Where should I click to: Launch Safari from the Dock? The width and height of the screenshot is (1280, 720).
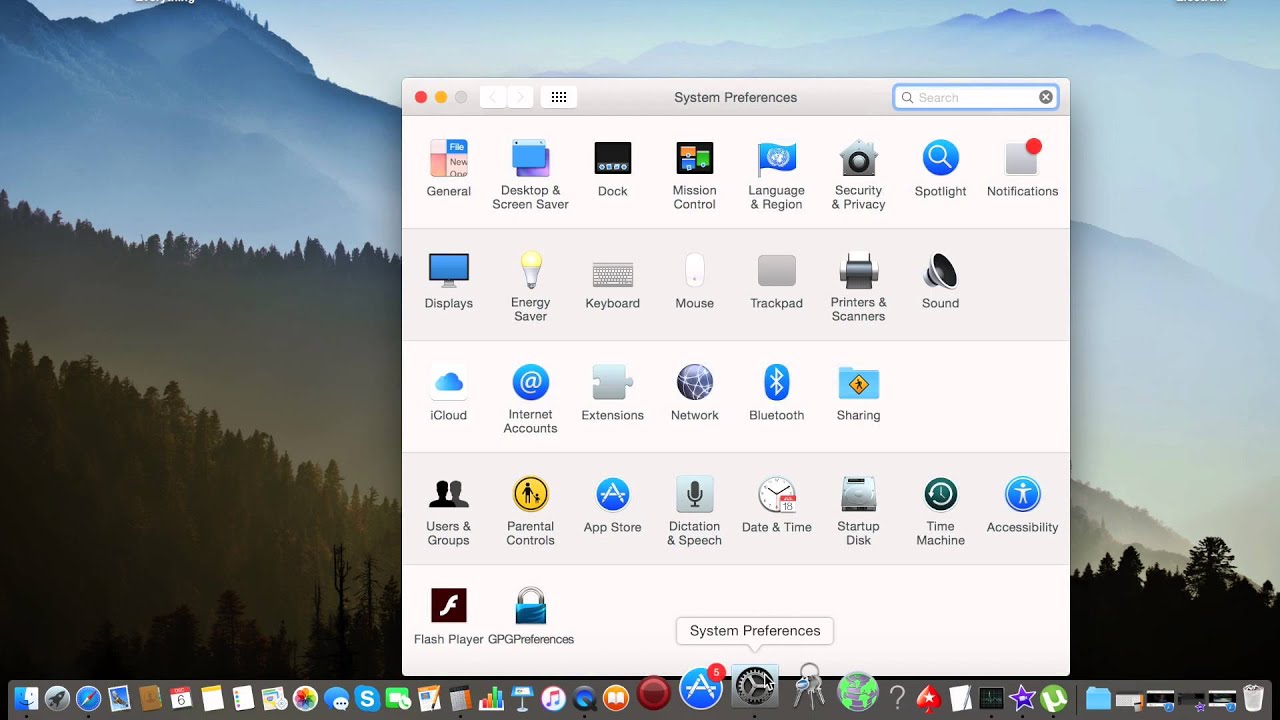click(x=88, y=699)
